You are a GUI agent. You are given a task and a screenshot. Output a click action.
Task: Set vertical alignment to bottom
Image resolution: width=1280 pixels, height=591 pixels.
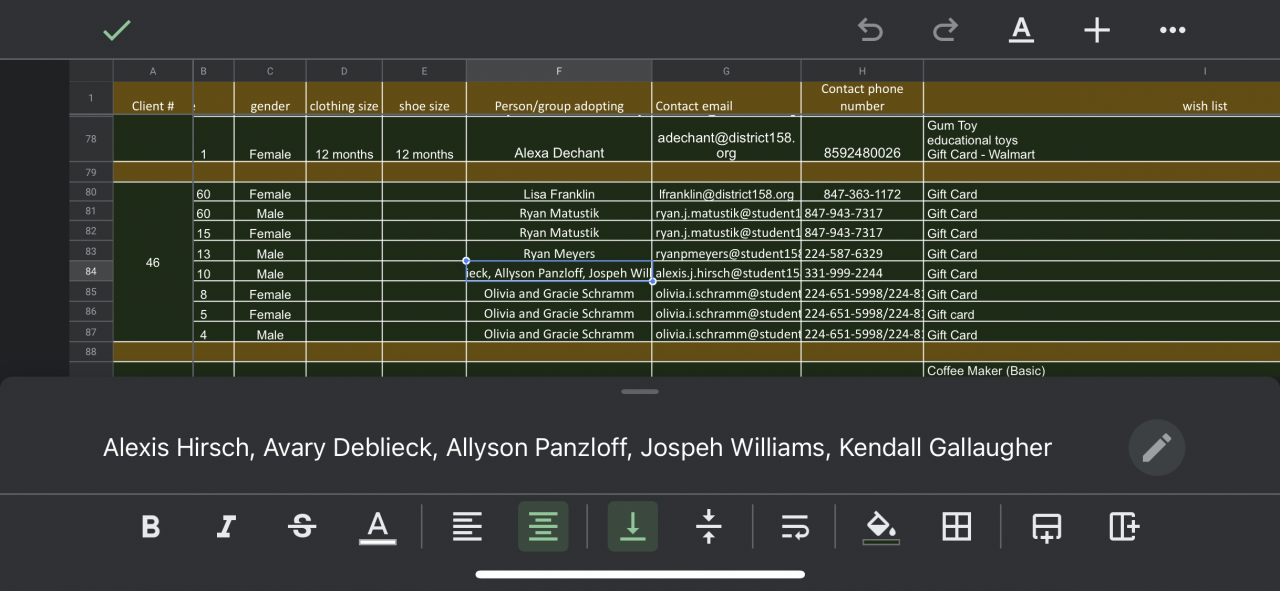632,526
